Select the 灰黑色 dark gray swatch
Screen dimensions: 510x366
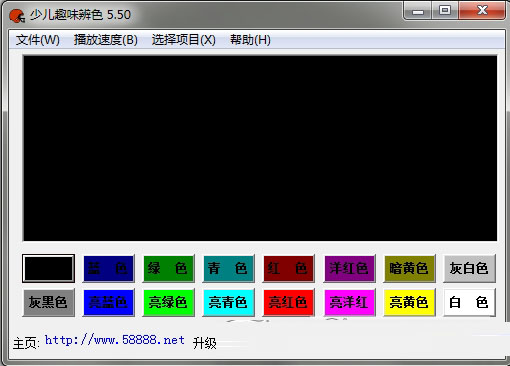click(x=49, y=302)
